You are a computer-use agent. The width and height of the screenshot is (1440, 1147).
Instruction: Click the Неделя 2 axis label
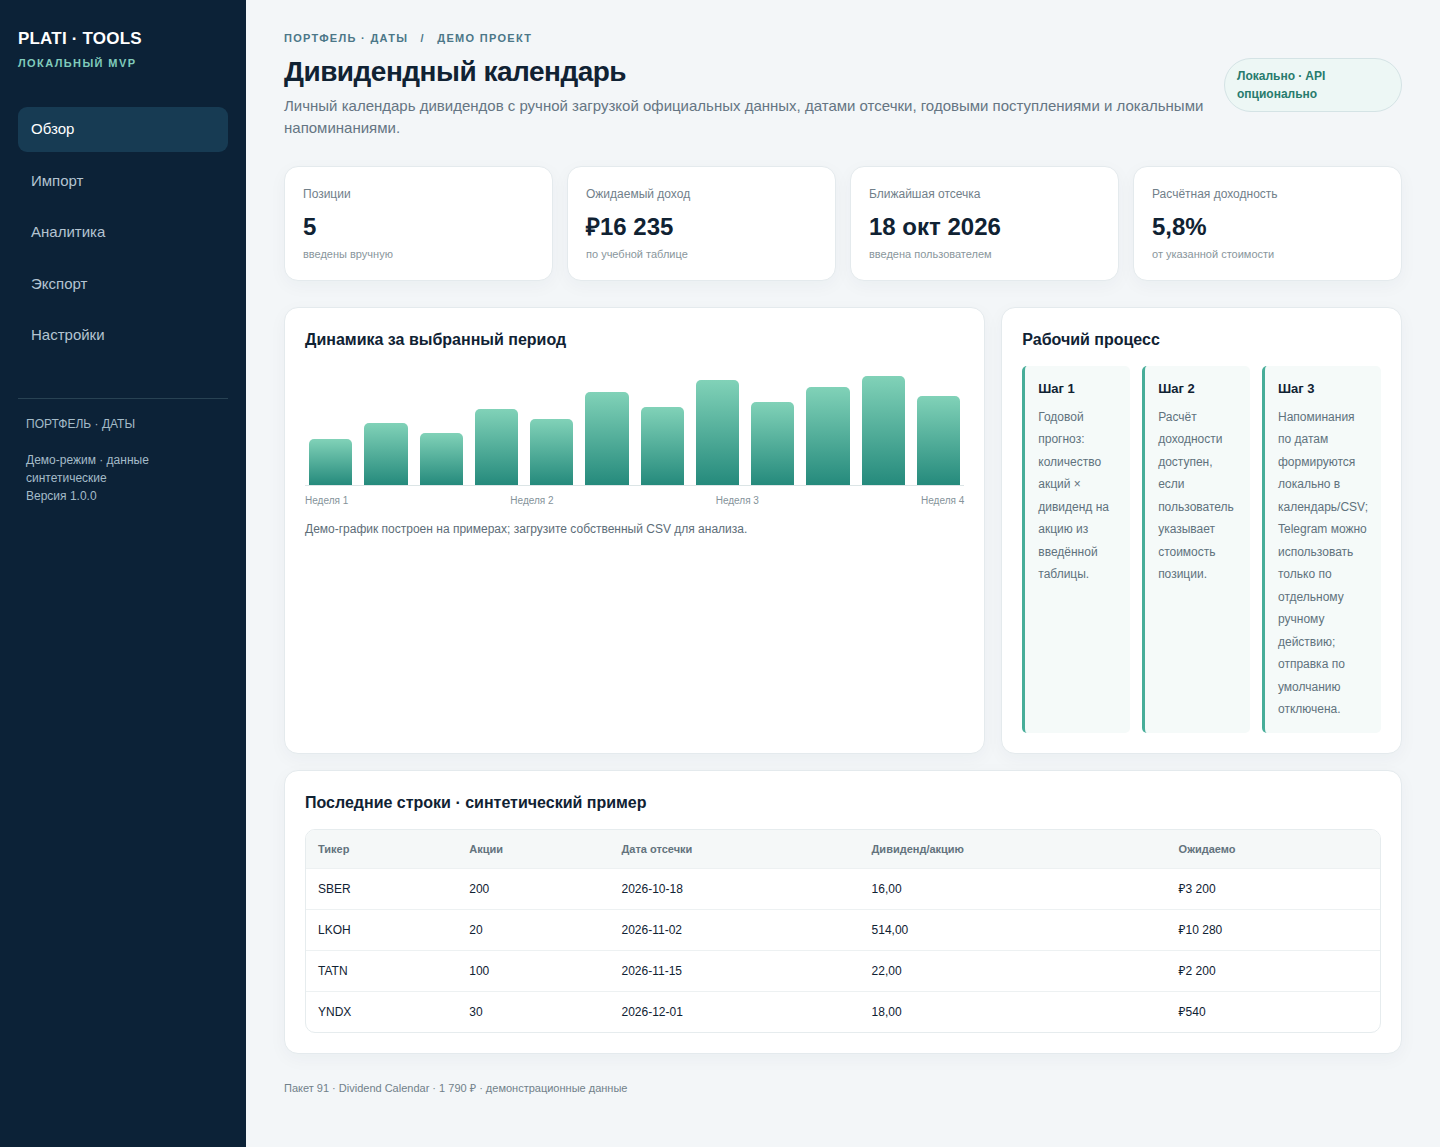pyautogui.click(x=532, y=500)
